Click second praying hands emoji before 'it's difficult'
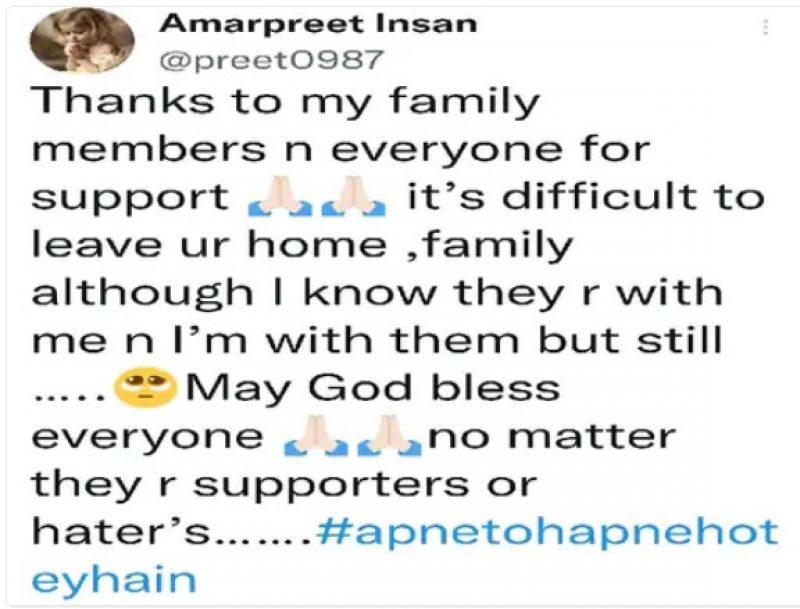Viewport: 800px width, 609px height. coord(352,196)
